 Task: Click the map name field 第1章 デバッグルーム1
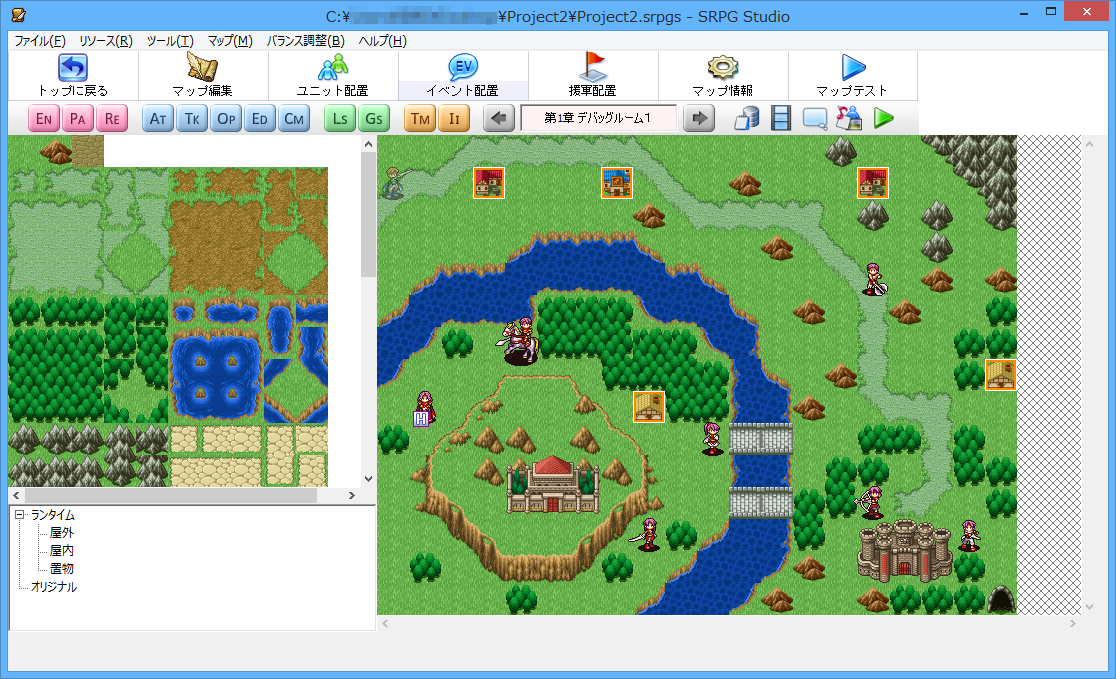598,118
